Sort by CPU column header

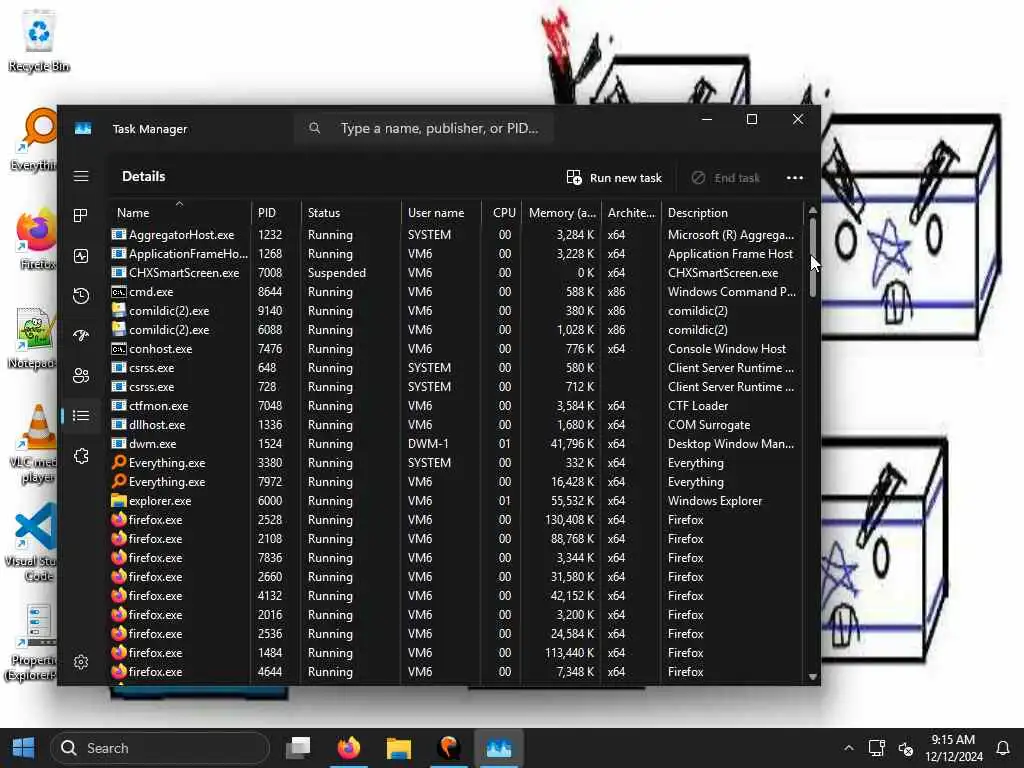pyautogui.click(x=502, y=213)
